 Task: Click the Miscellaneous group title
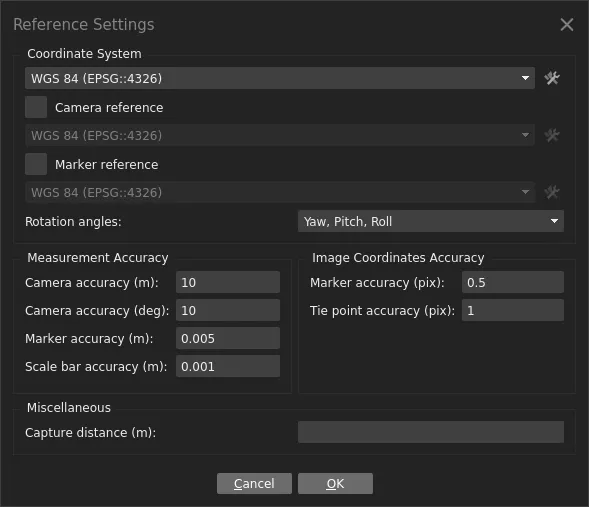pos(69,407)
